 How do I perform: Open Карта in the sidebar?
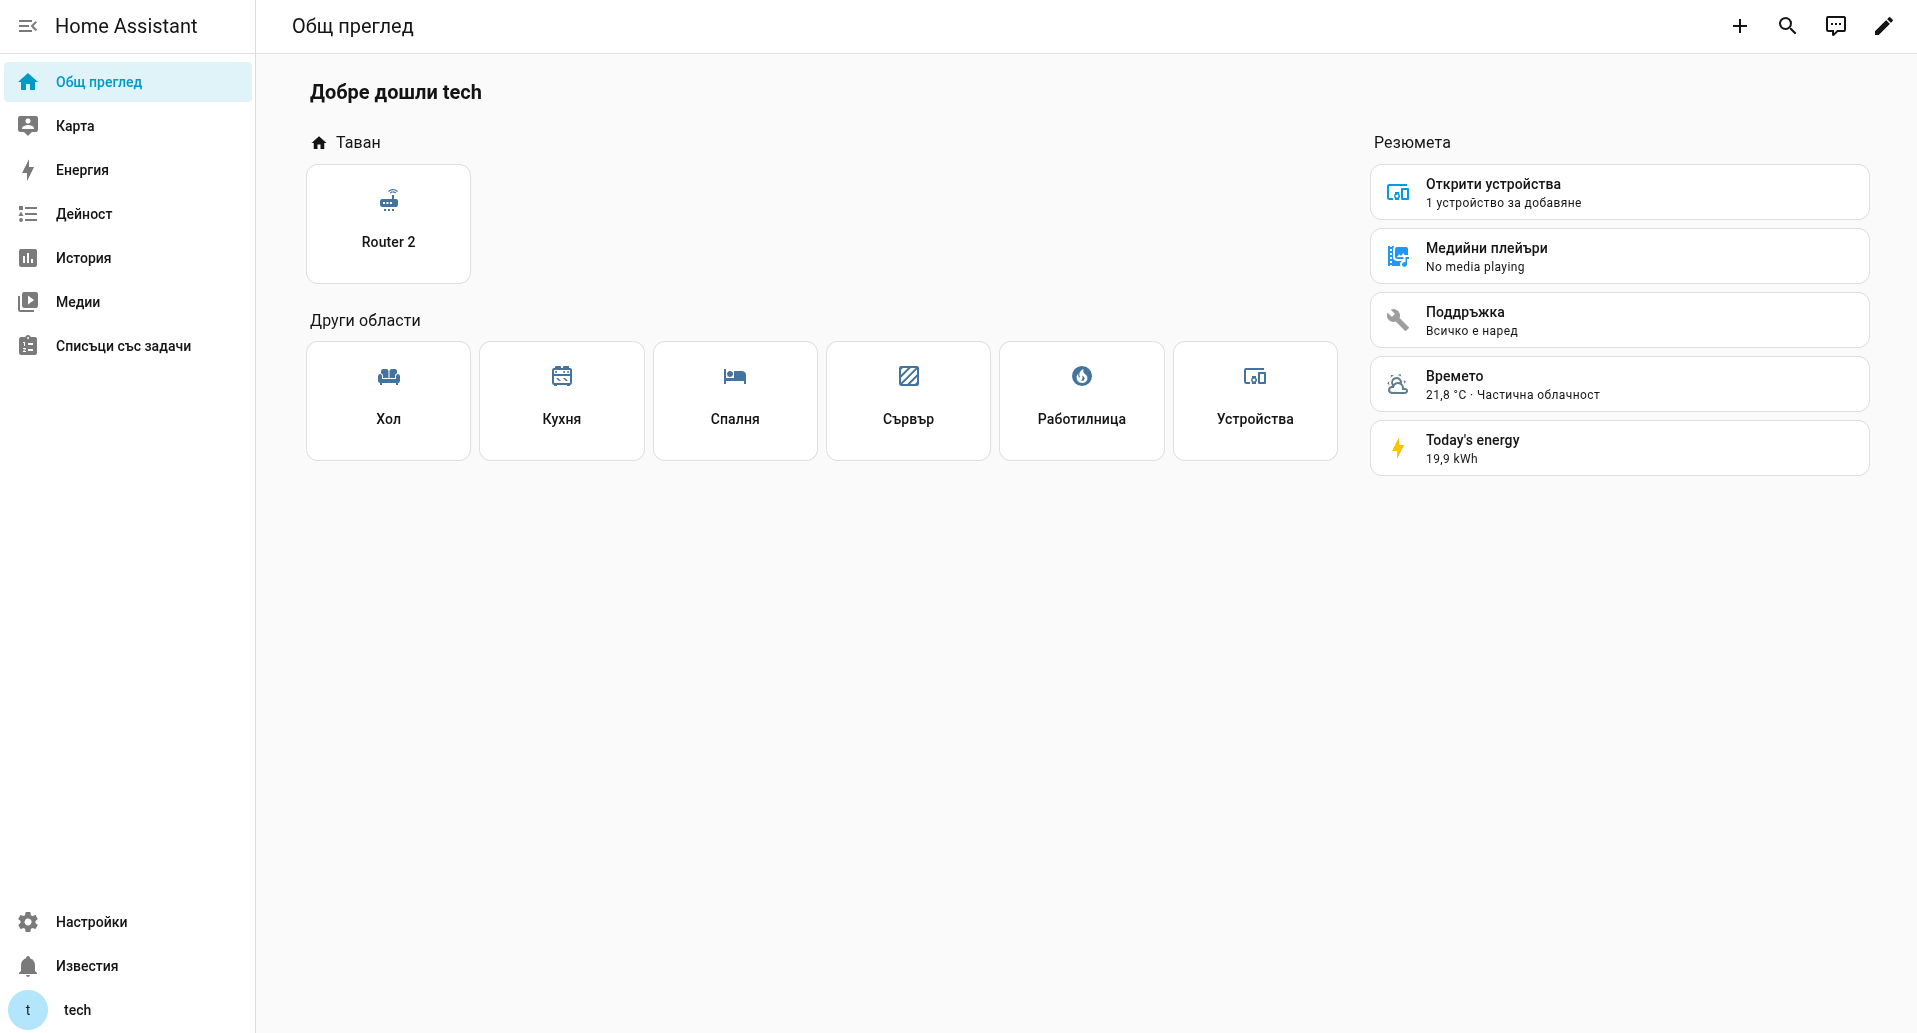tap(128, 126)
